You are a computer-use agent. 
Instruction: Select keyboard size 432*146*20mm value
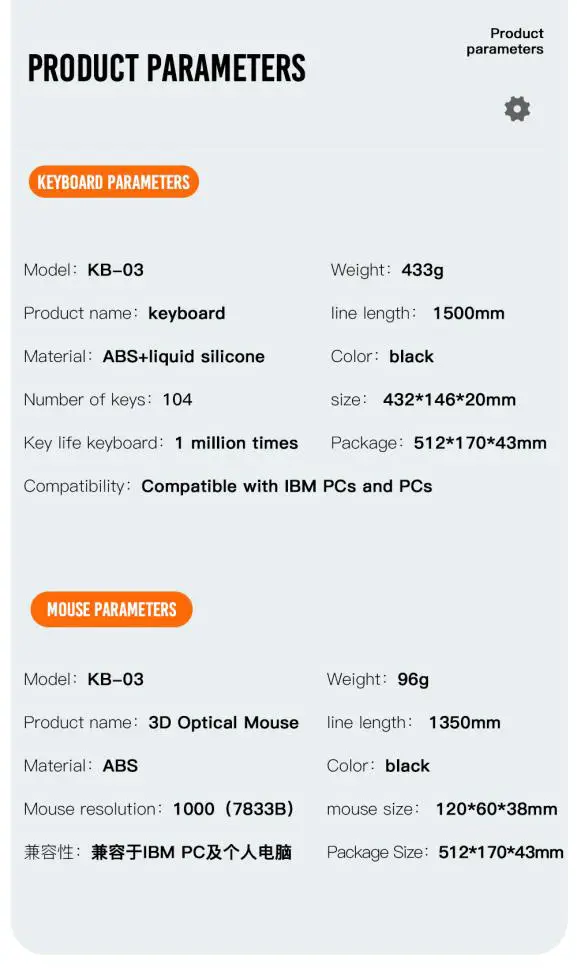pyautogui.click(x=449, y=400)
